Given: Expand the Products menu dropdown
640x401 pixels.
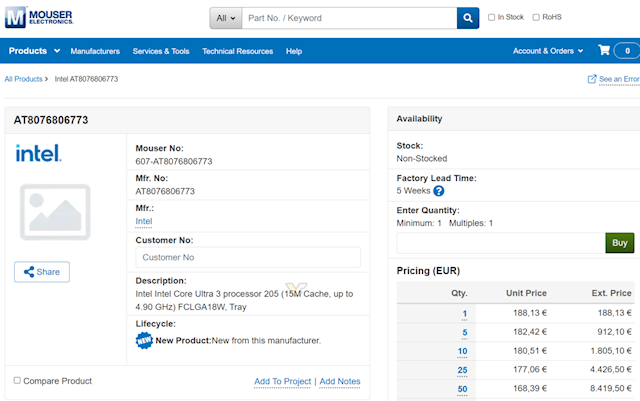Looking at the screenshot, I should coord(34,51).
